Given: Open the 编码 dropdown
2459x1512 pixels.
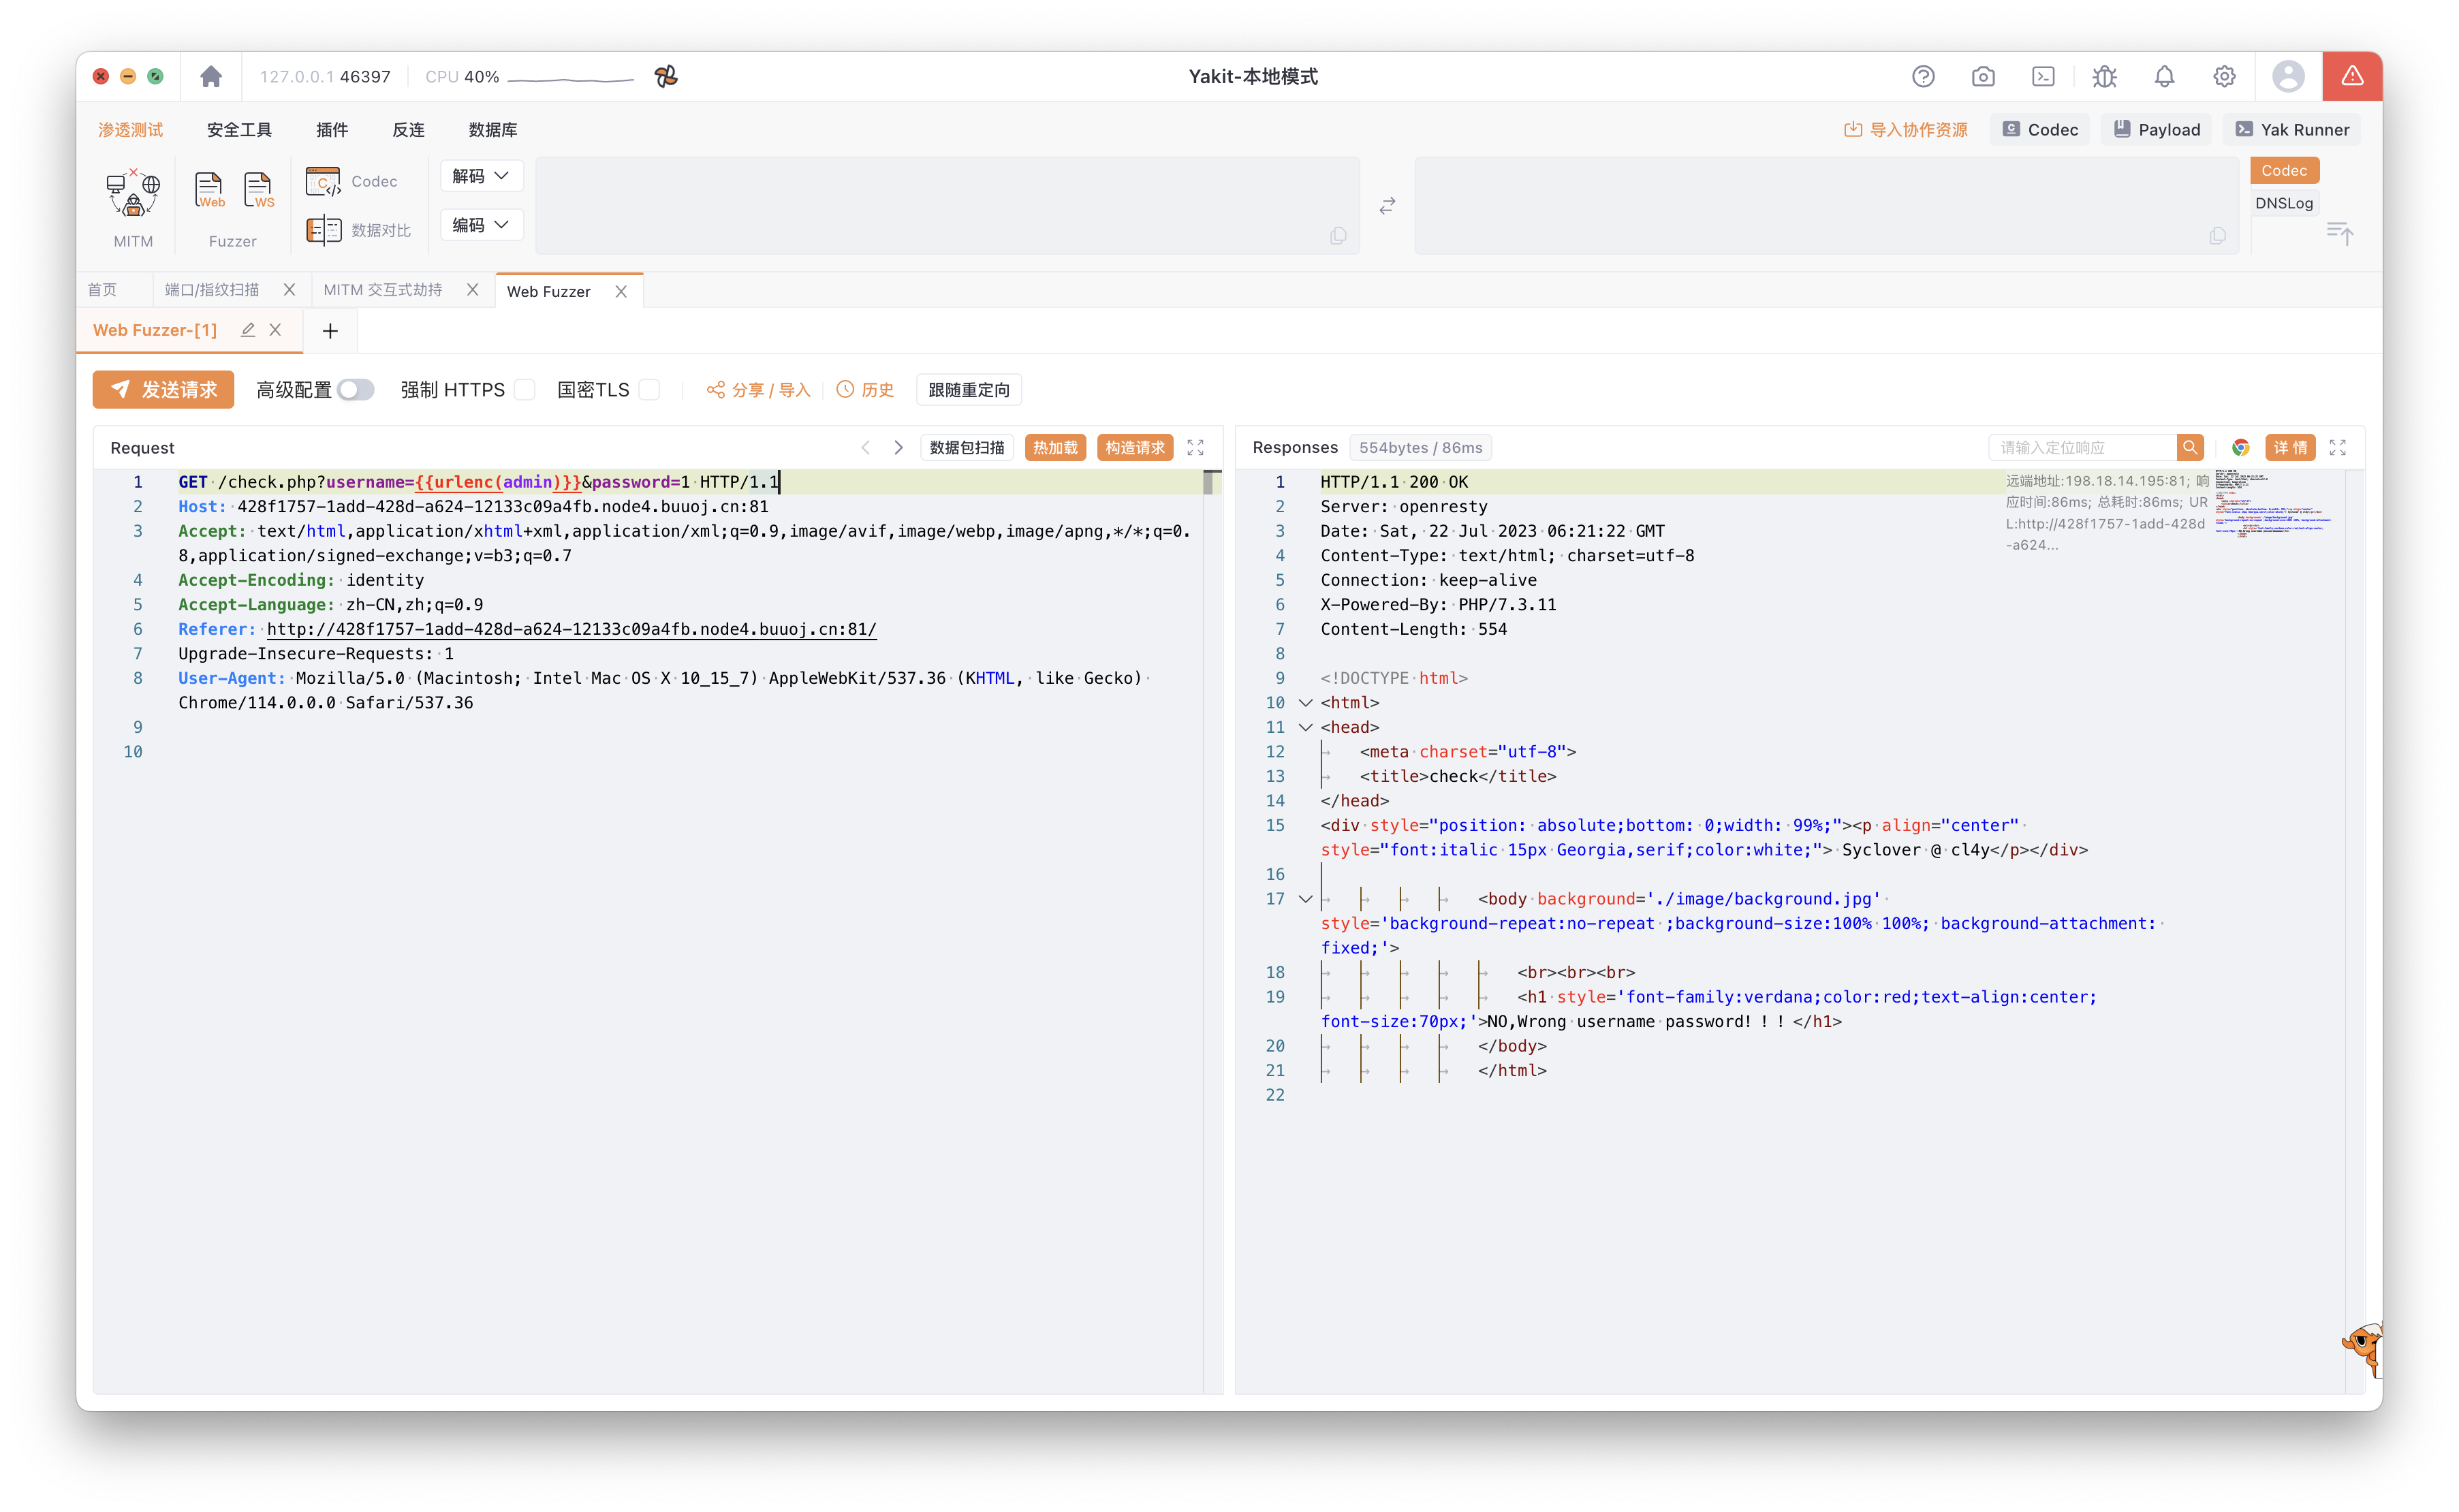Looking at the screenshot, I should click(x=481, y=225).
